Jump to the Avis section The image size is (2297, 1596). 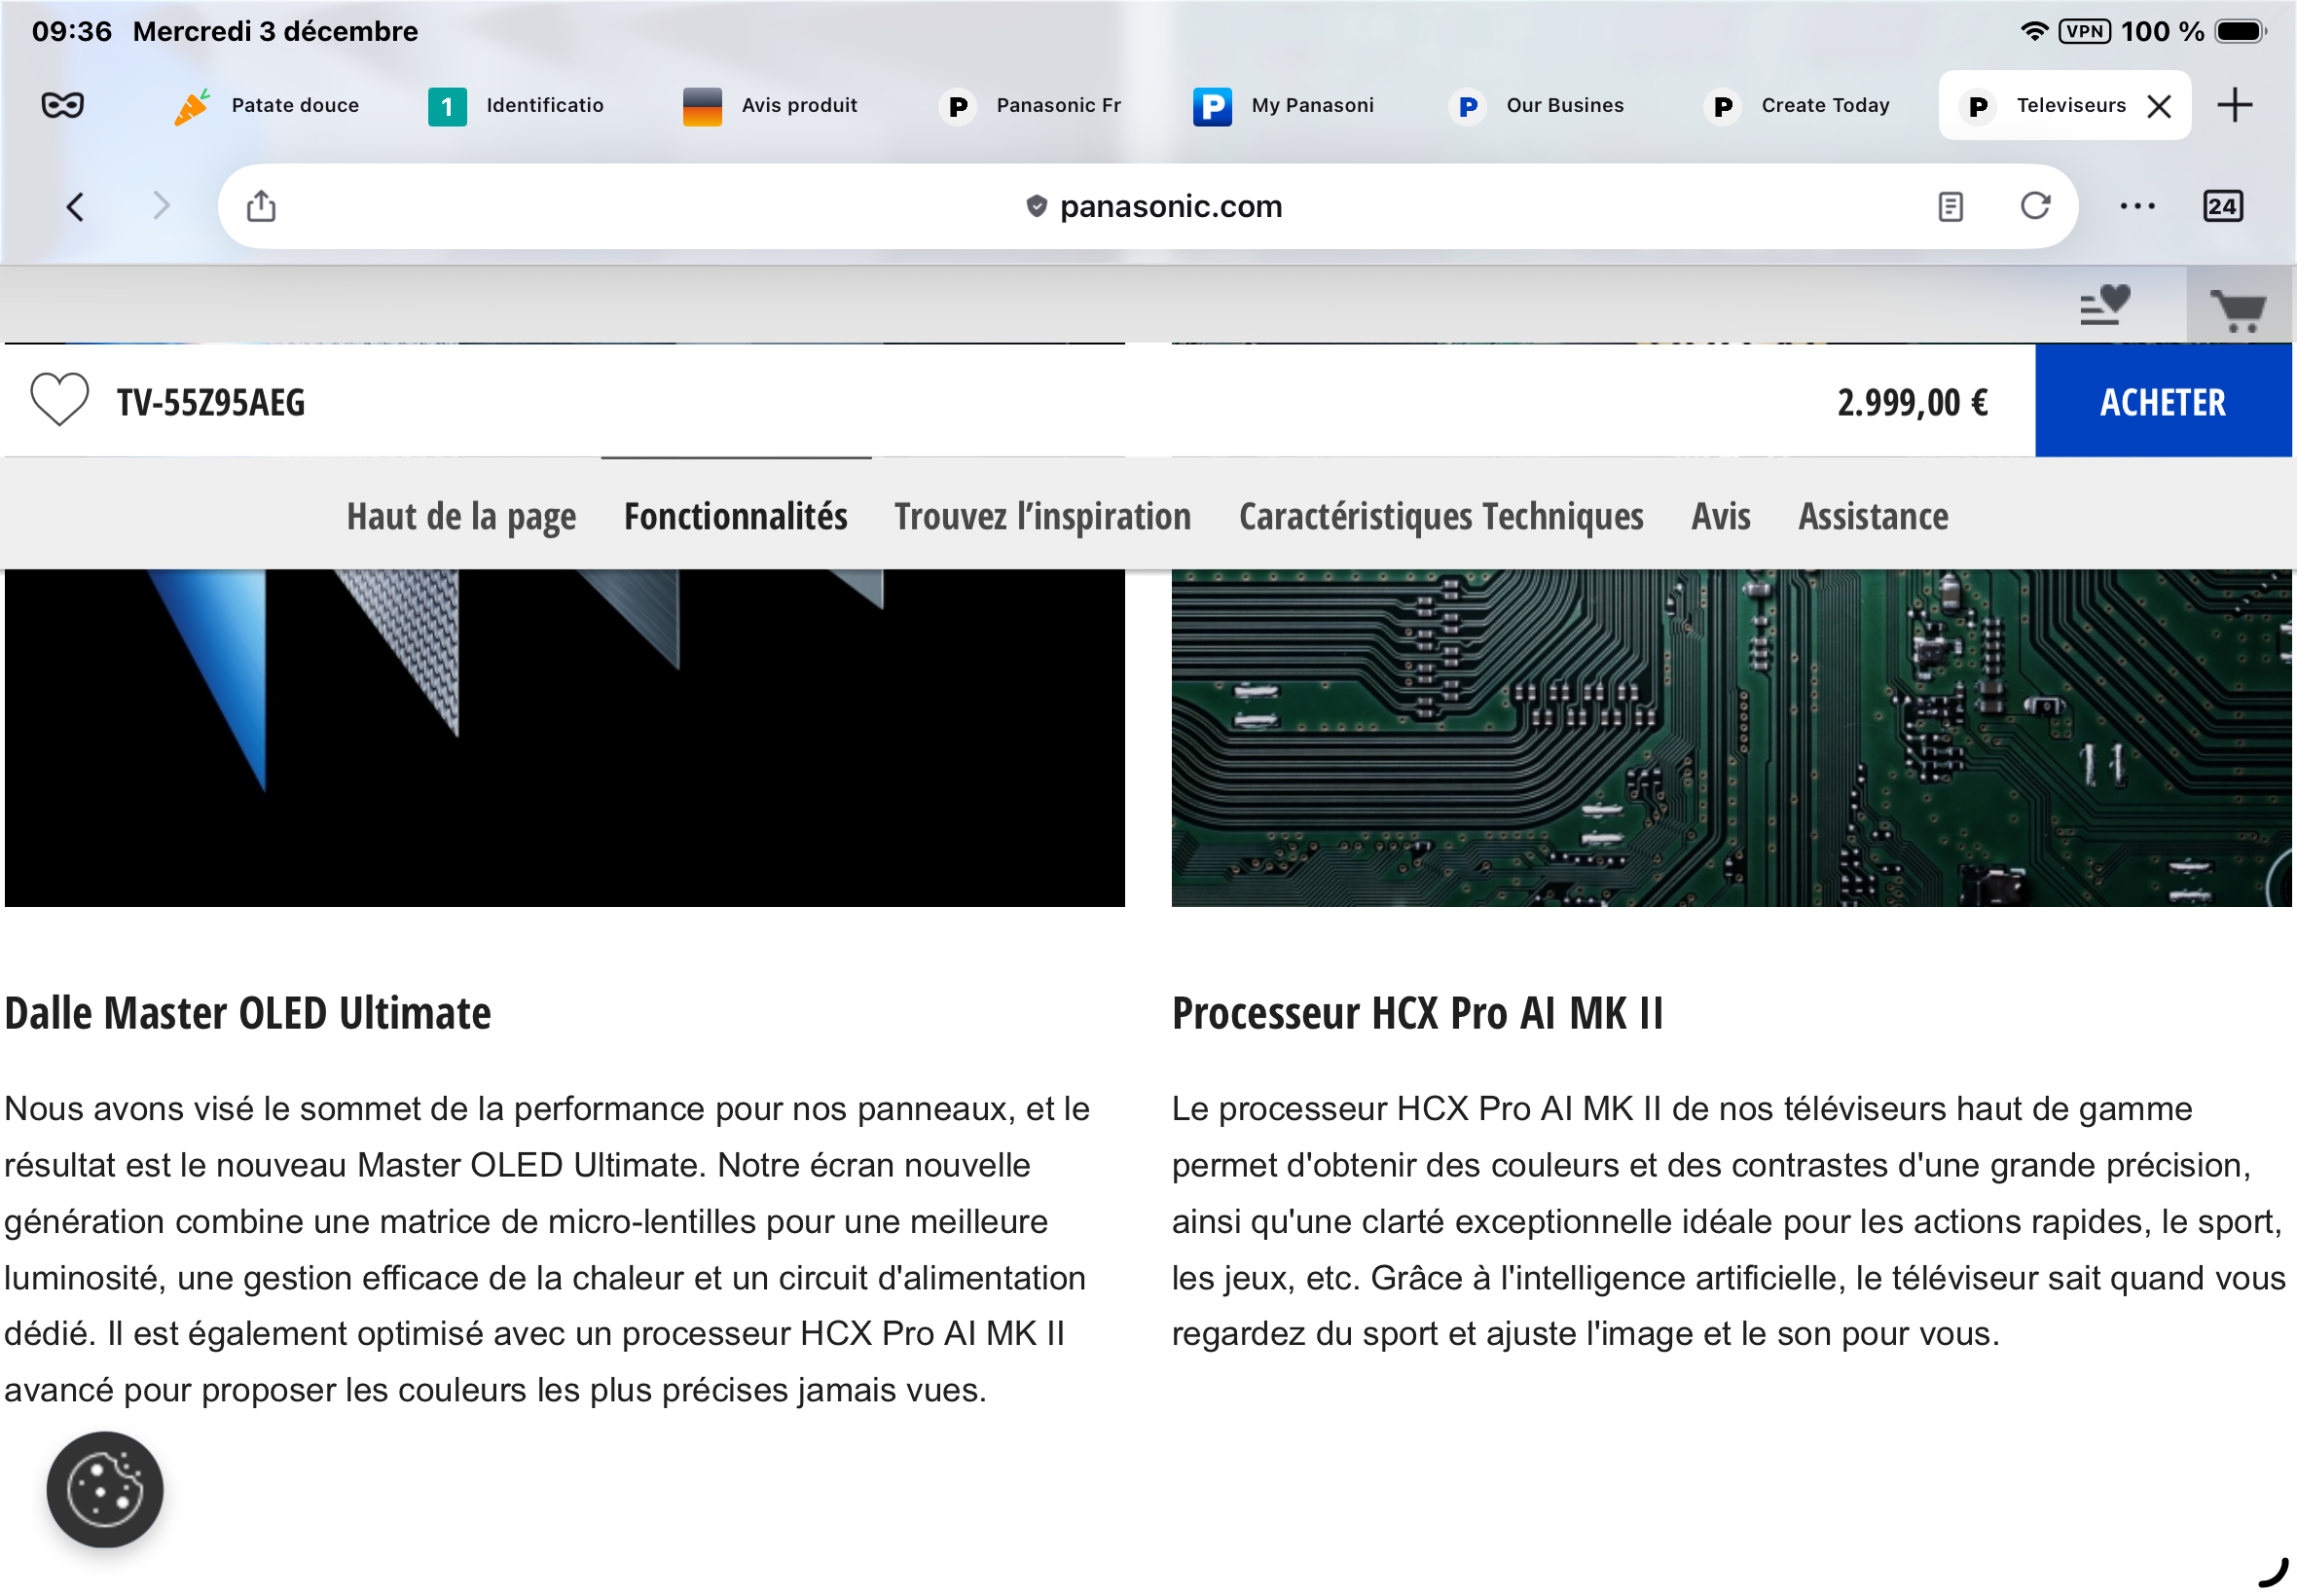tap(1720, 516)
